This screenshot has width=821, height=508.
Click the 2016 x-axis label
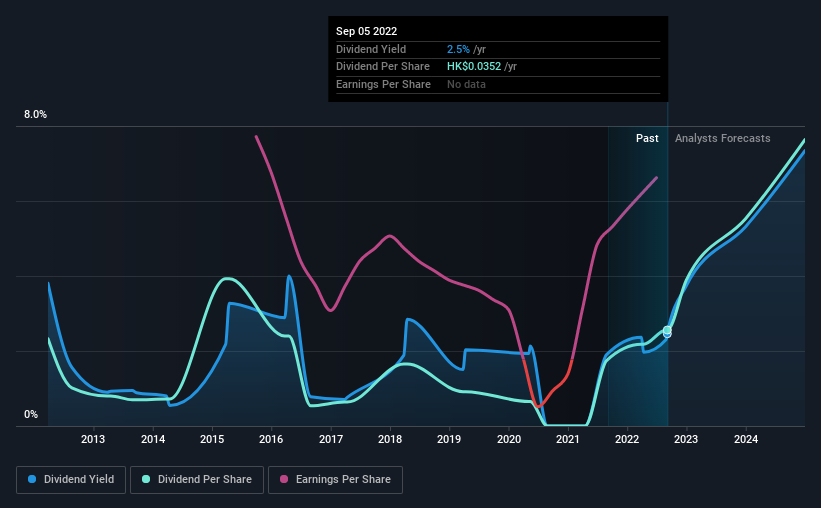[271, 439]
